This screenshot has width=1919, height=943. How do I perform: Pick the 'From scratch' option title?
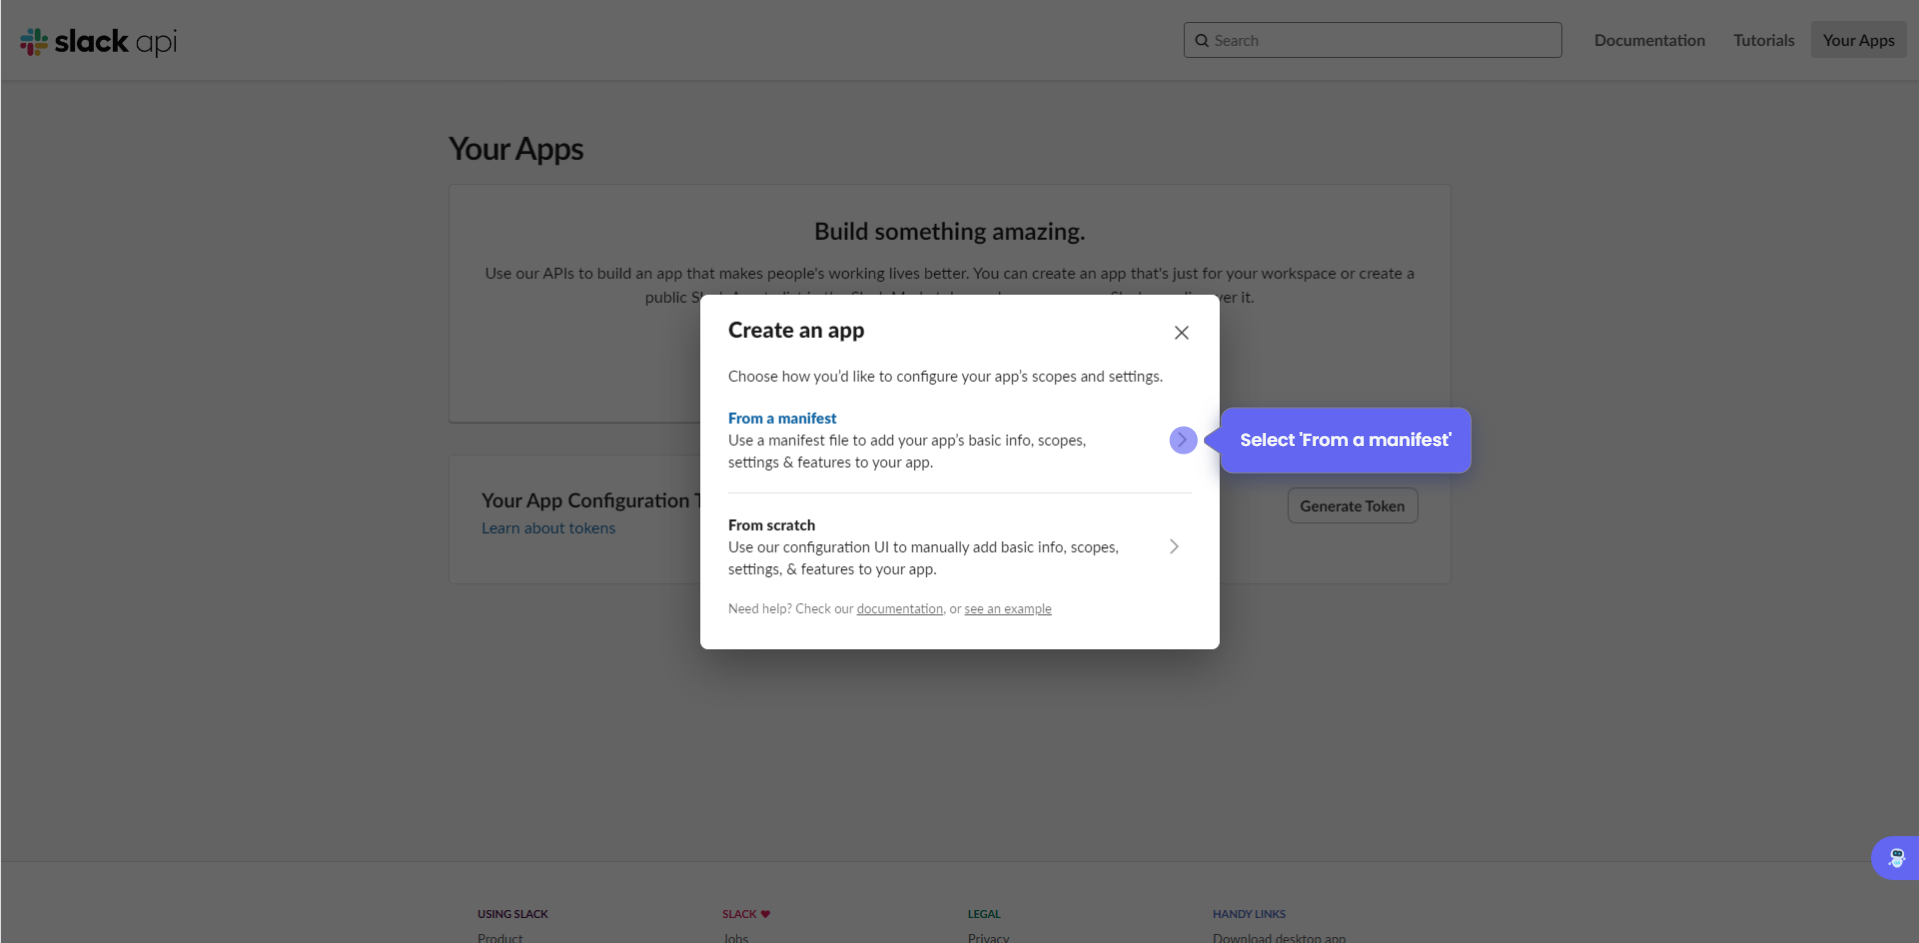[x=771, y=525]
